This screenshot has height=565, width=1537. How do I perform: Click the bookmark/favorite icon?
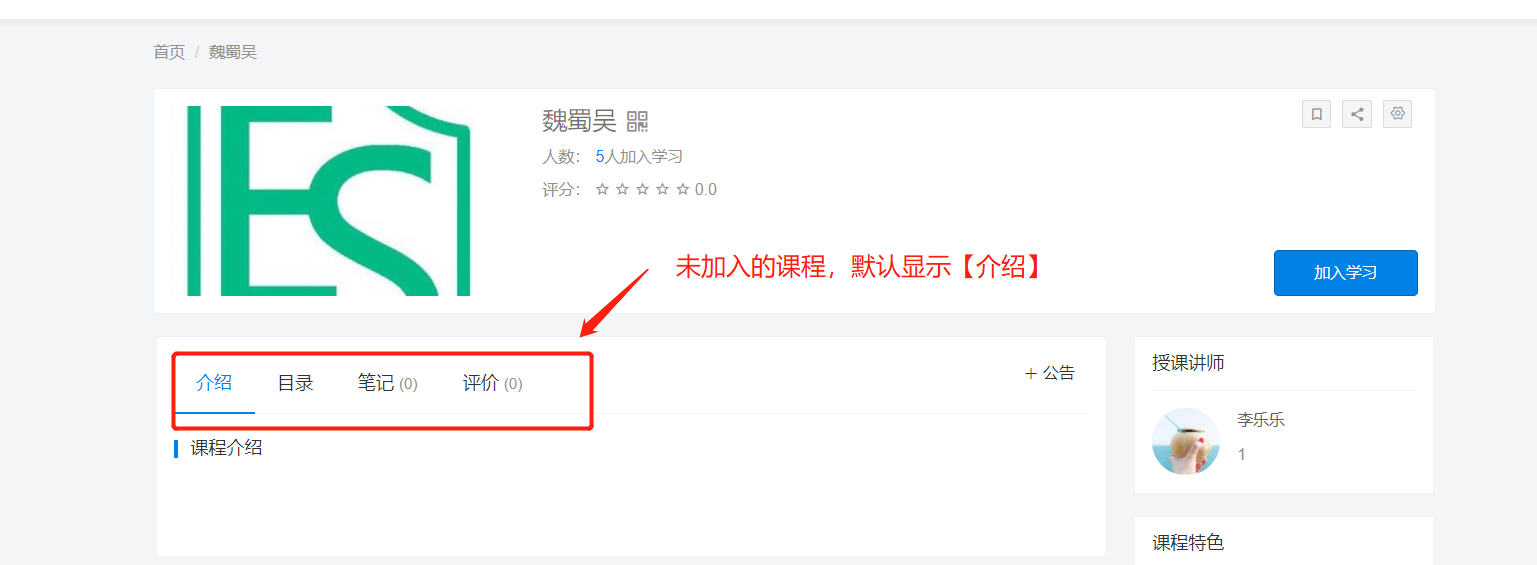1316,114
